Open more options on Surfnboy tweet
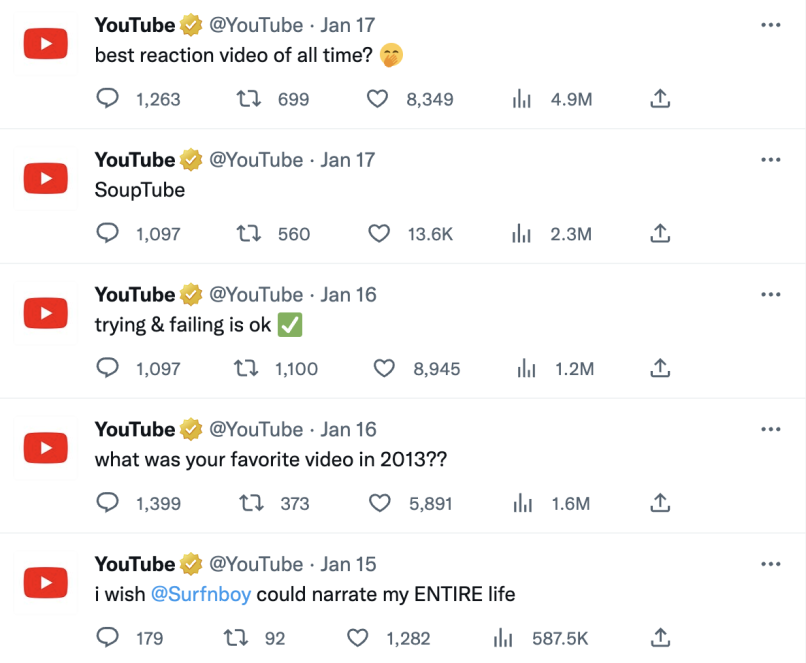Viewport: 806px width, 663px height. [770, 564]
